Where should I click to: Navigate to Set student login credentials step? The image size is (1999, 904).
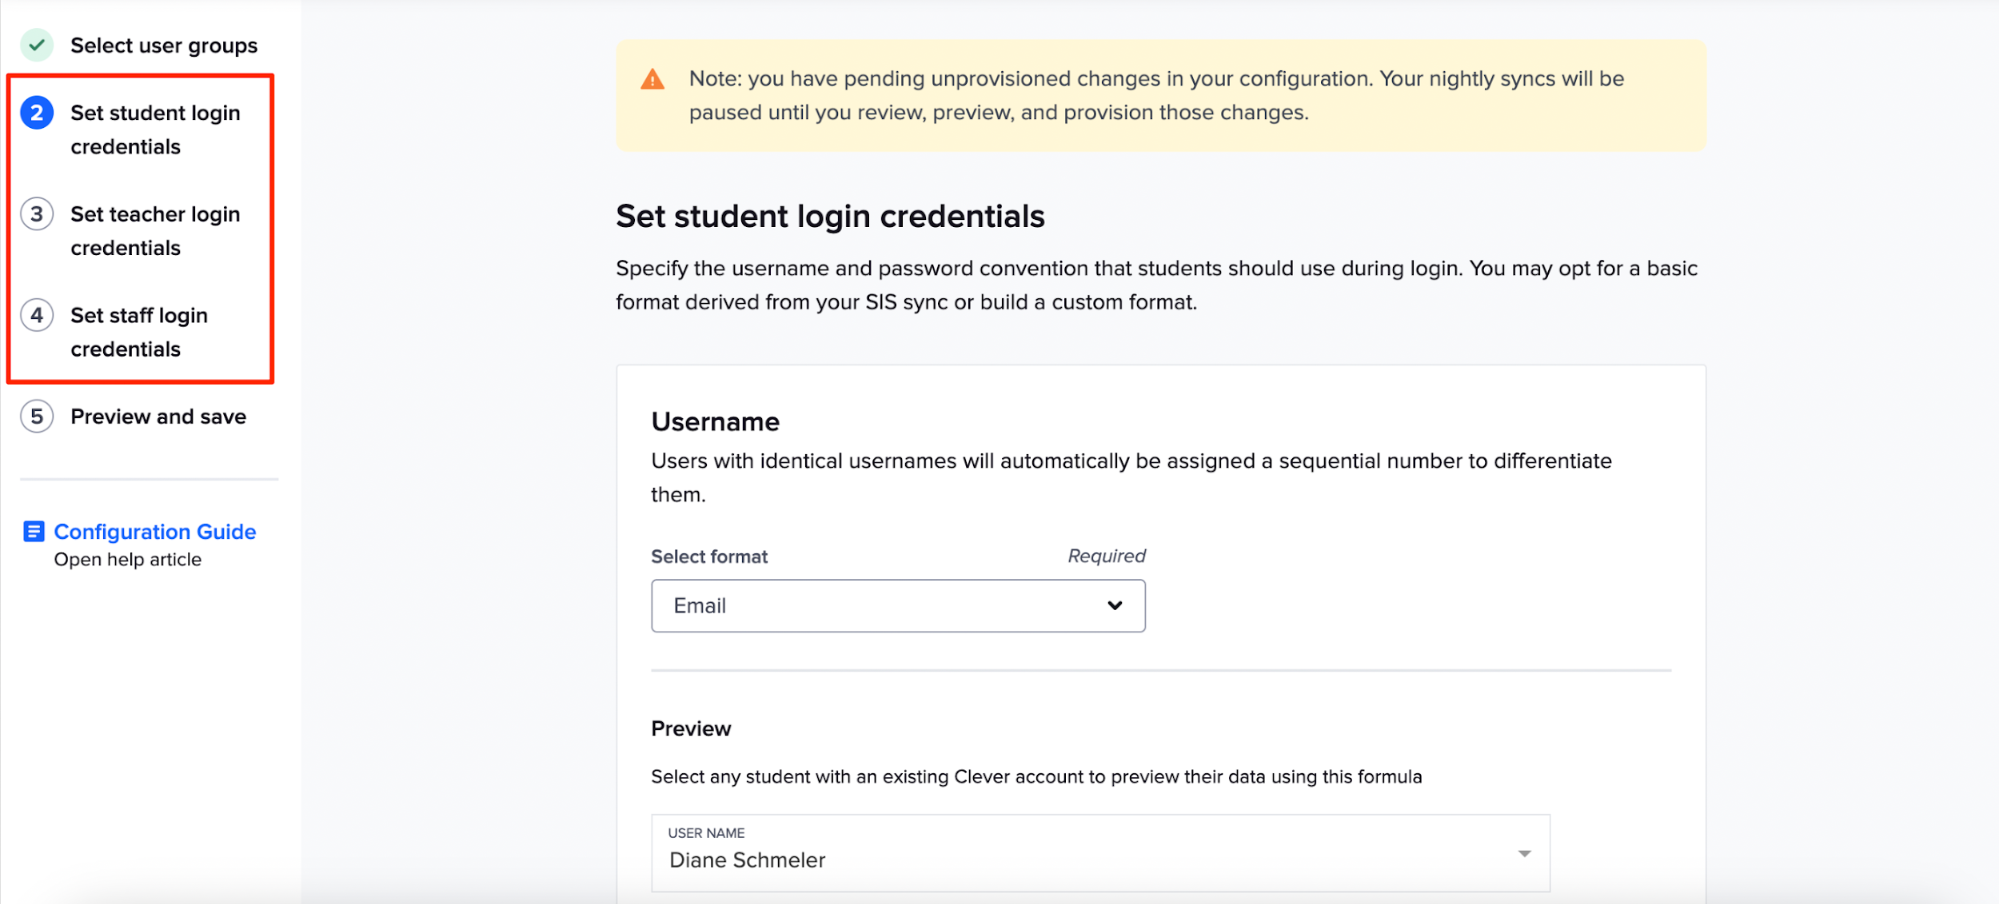pos(155,129)
